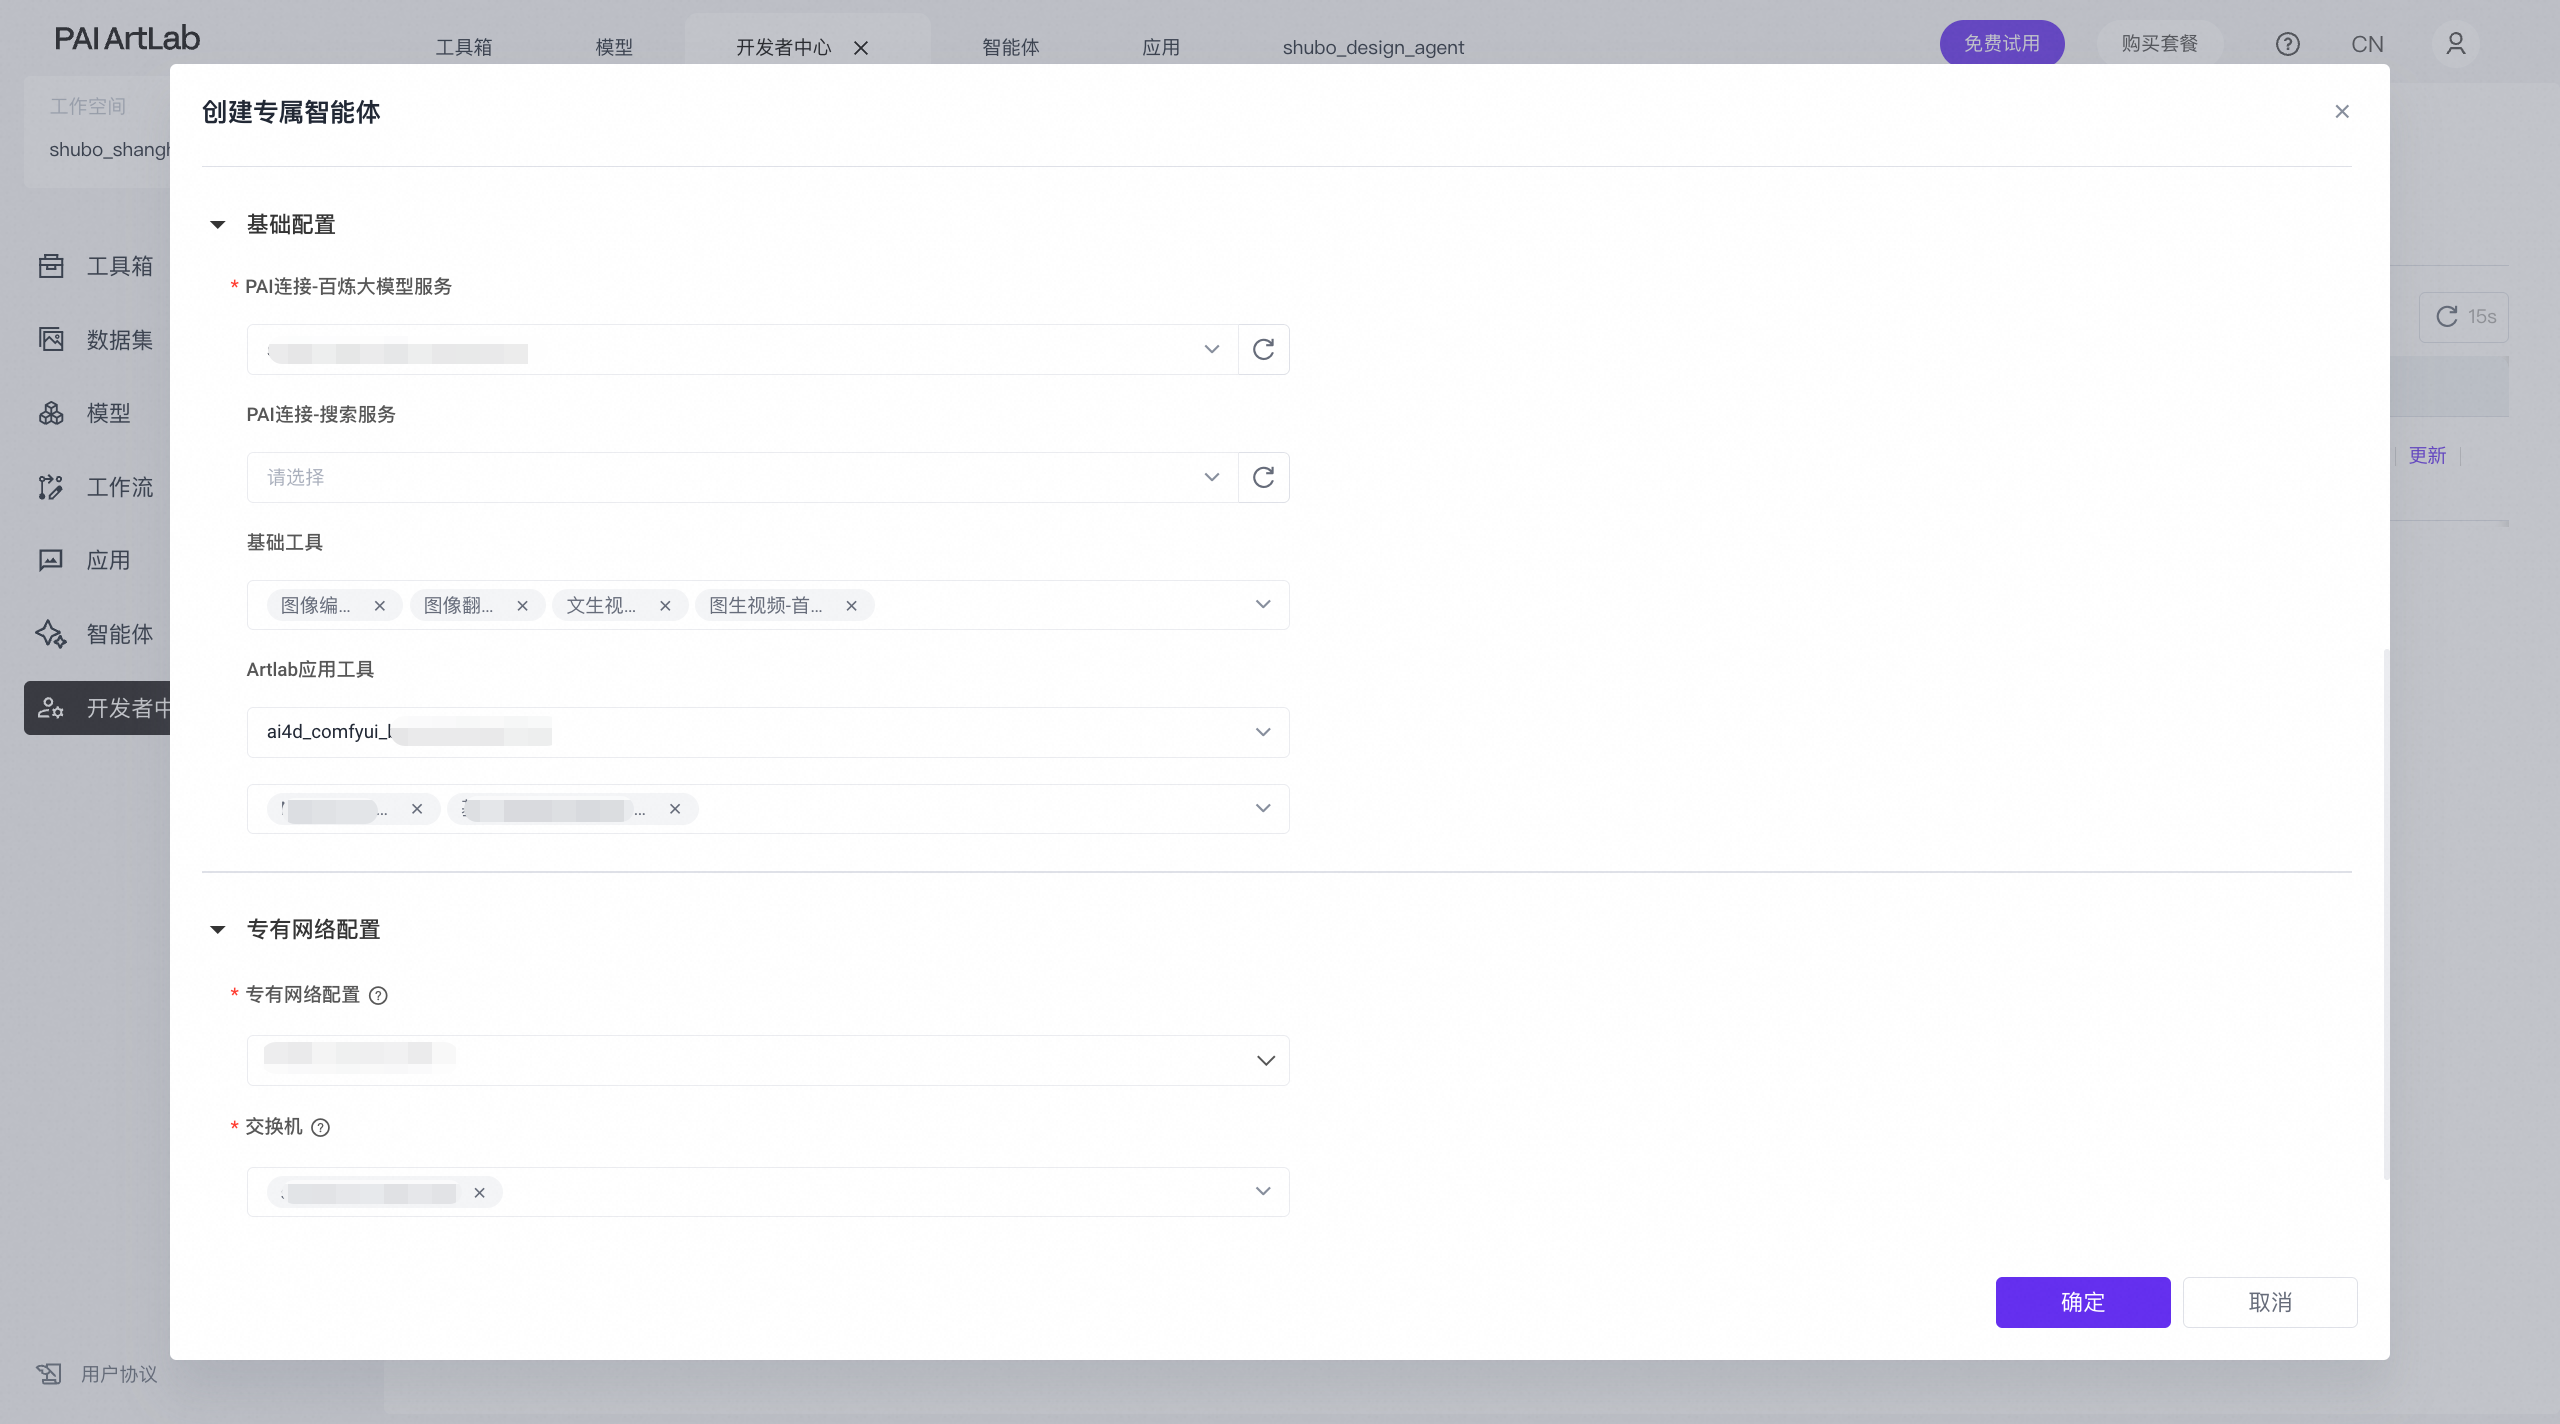Remove the 图像编... tool tag
This screenshot has height=1424, width=2560.
pyautogui.click(x=380, y=606)
